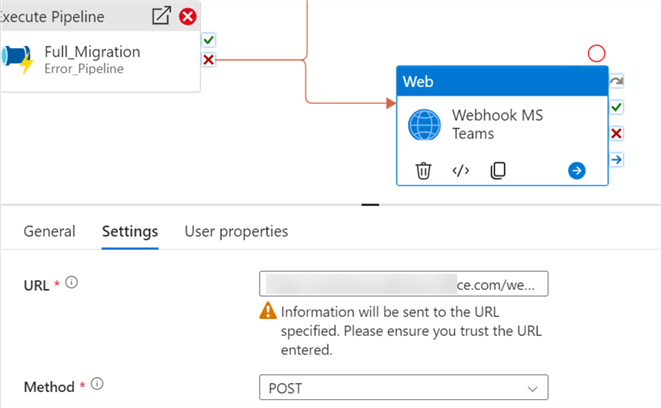Show info tooltip next to Method label
This screenshot has width=661, height=408.
point(98,384)
